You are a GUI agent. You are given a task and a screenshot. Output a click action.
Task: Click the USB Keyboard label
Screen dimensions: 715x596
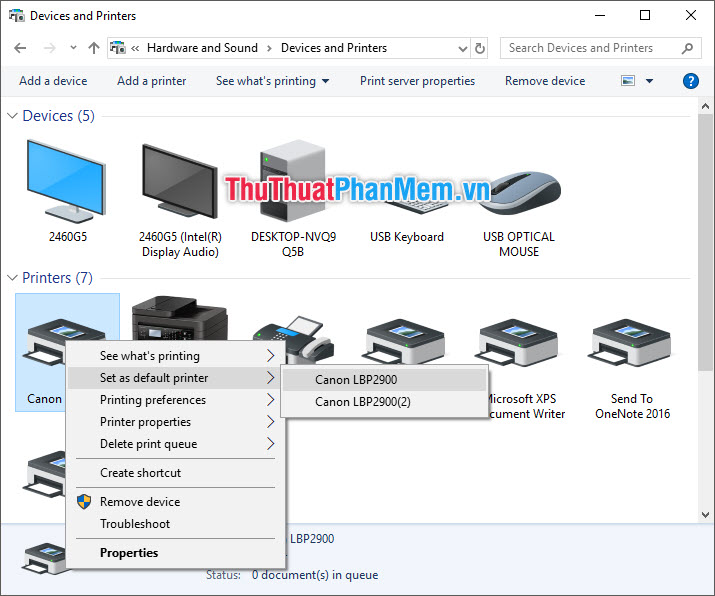407,237
